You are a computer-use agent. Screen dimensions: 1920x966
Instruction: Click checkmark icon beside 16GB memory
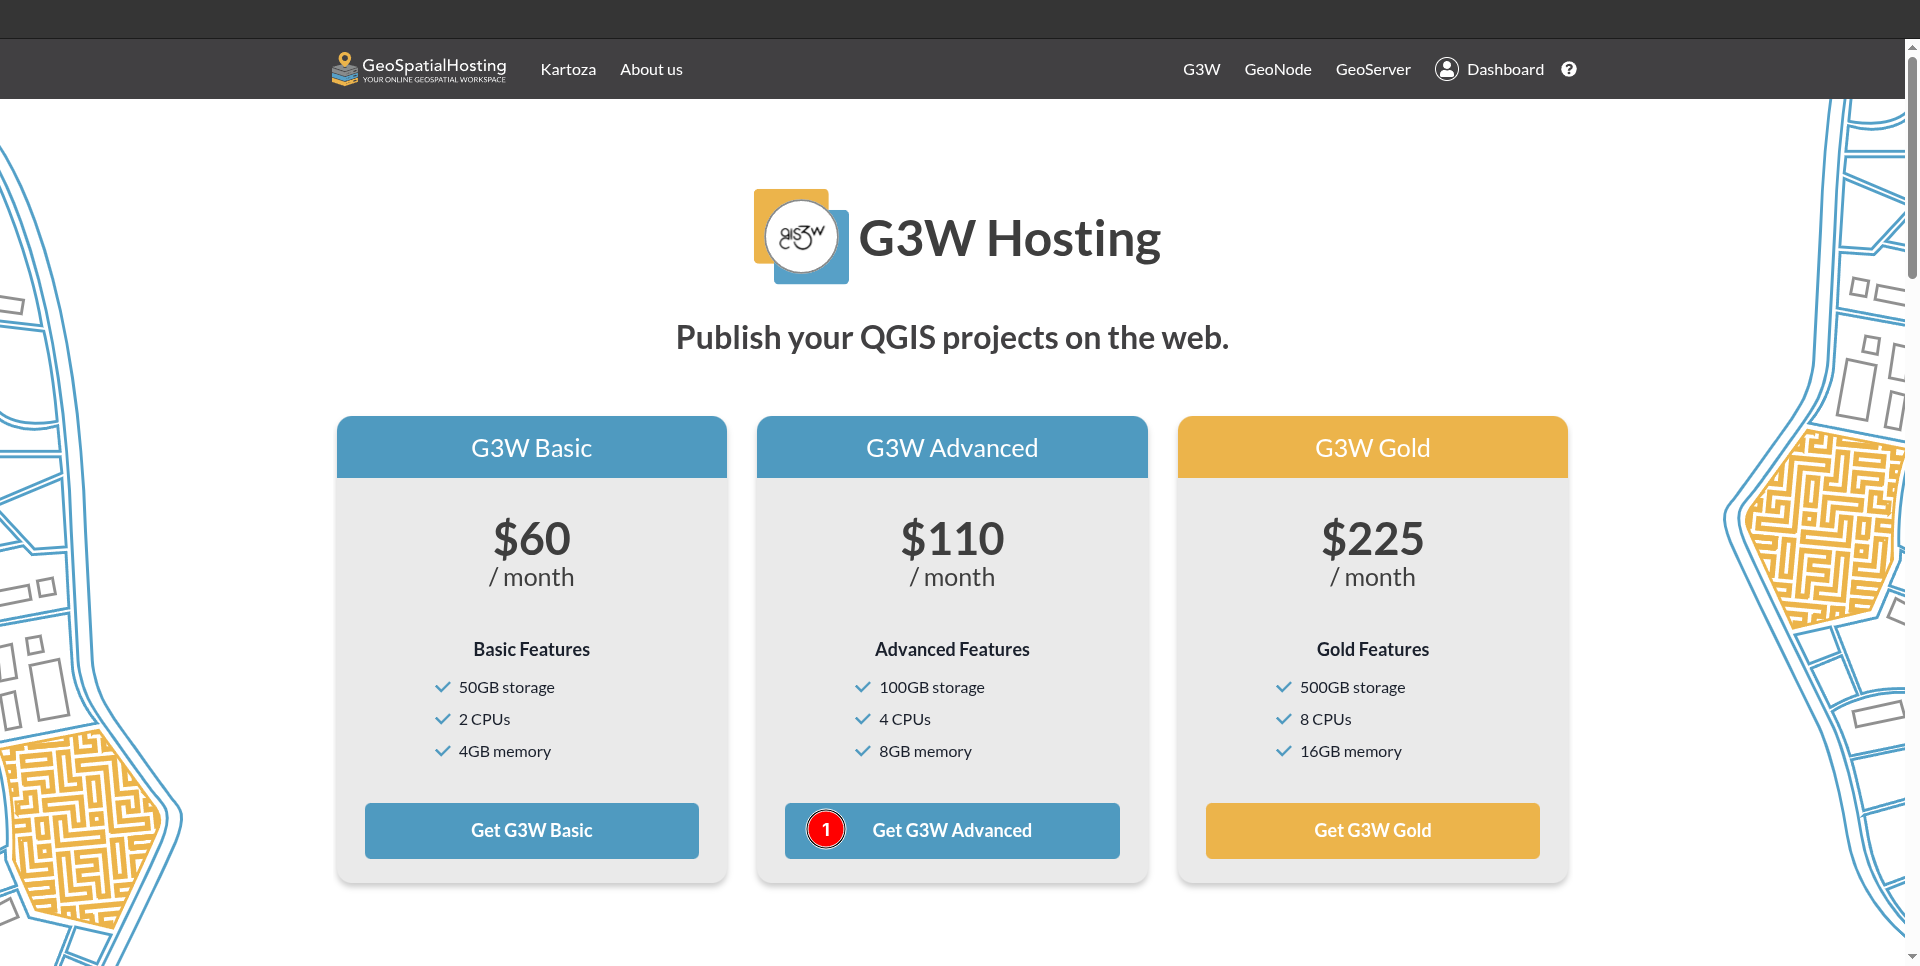[x=1284, y=751]
